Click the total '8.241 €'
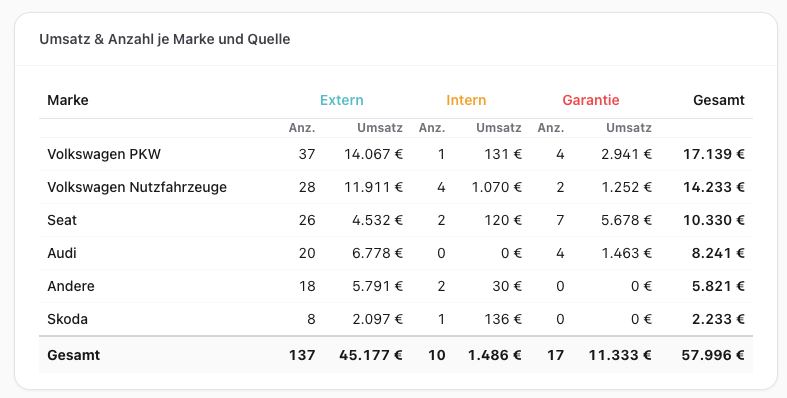787x398 pixels. [718, 253]
